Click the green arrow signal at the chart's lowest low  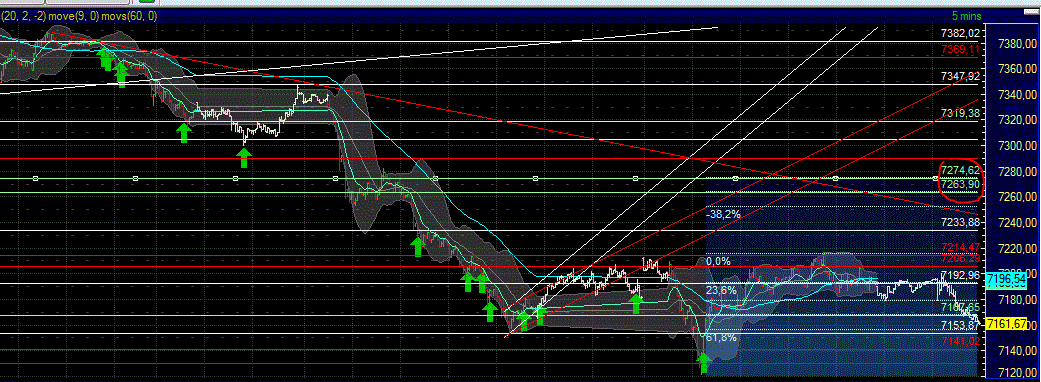pyautogui.click(x=704, y=363)
